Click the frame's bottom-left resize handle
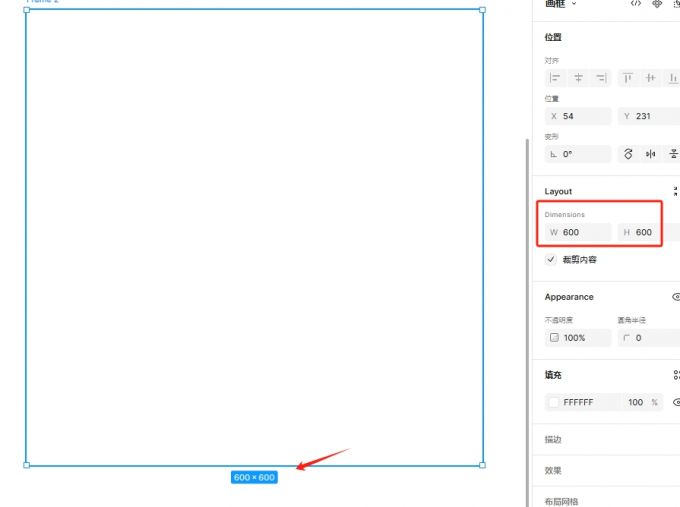The width and height of the screenshot is (680, 507). 26,465
